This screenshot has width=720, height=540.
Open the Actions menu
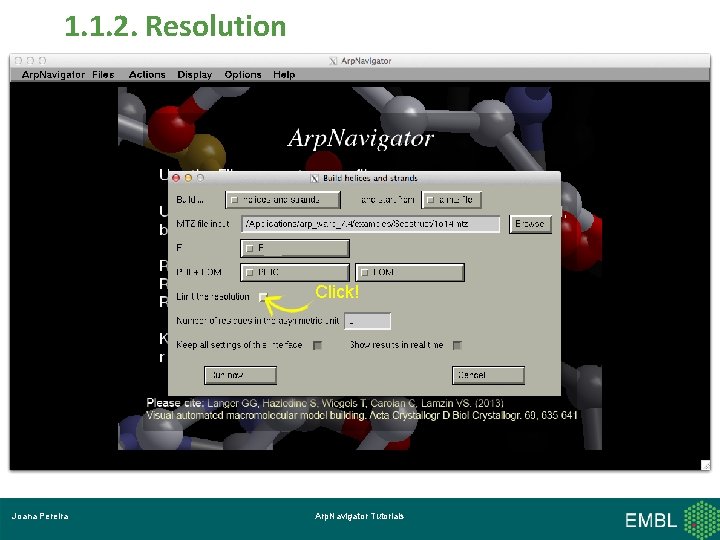(x=147, y=74)
